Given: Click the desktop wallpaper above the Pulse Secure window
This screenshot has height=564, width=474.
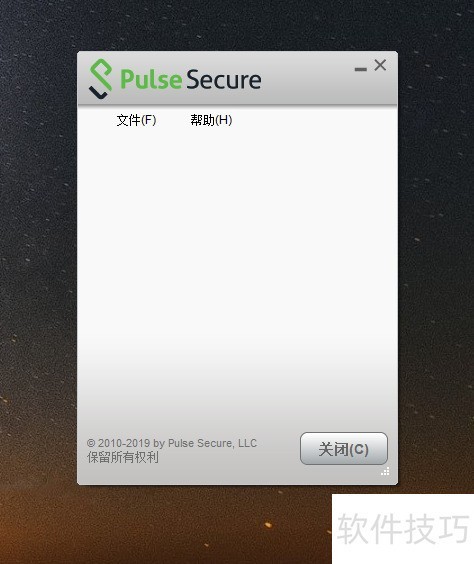Looking at the screenshot, I should [237, 25].
